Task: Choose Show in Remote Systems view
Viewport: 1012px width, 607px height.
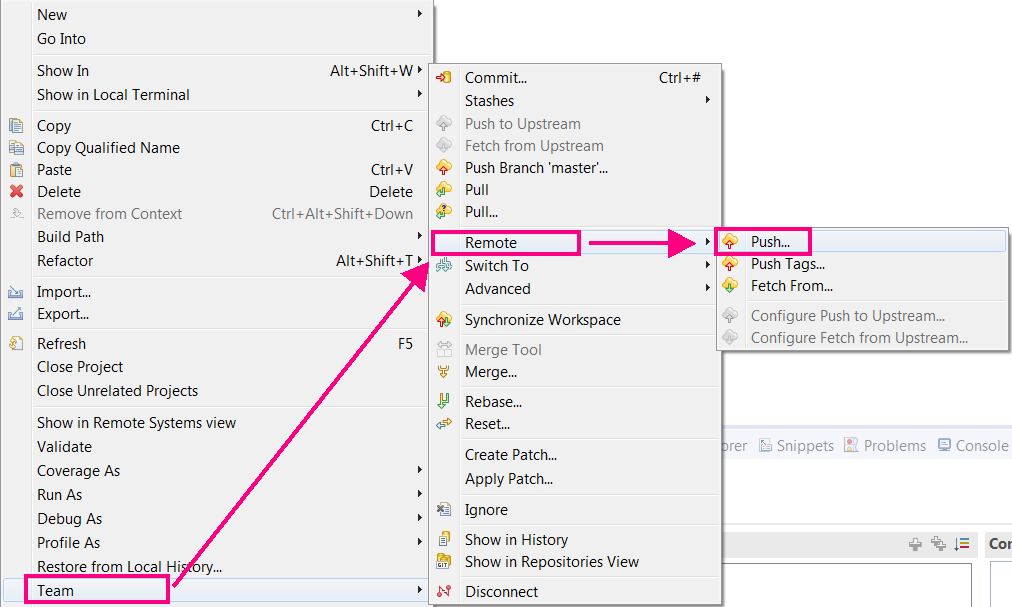Action: 136,423
